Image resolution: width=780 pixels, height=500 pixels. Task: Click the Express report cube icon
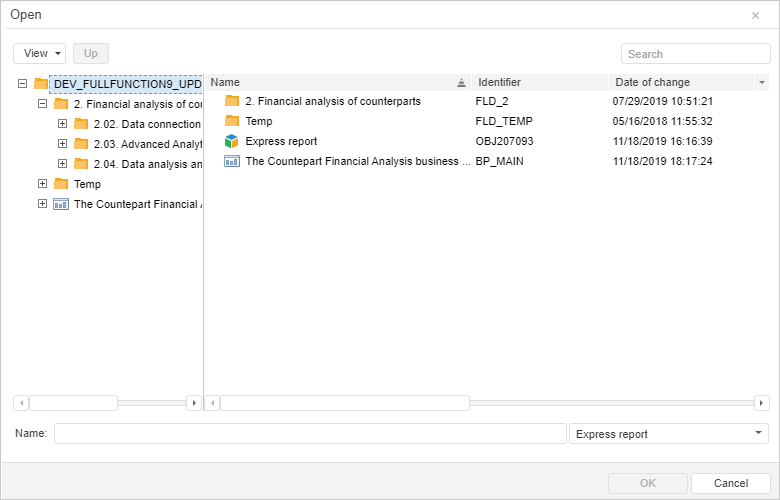[x=232, y=141]
